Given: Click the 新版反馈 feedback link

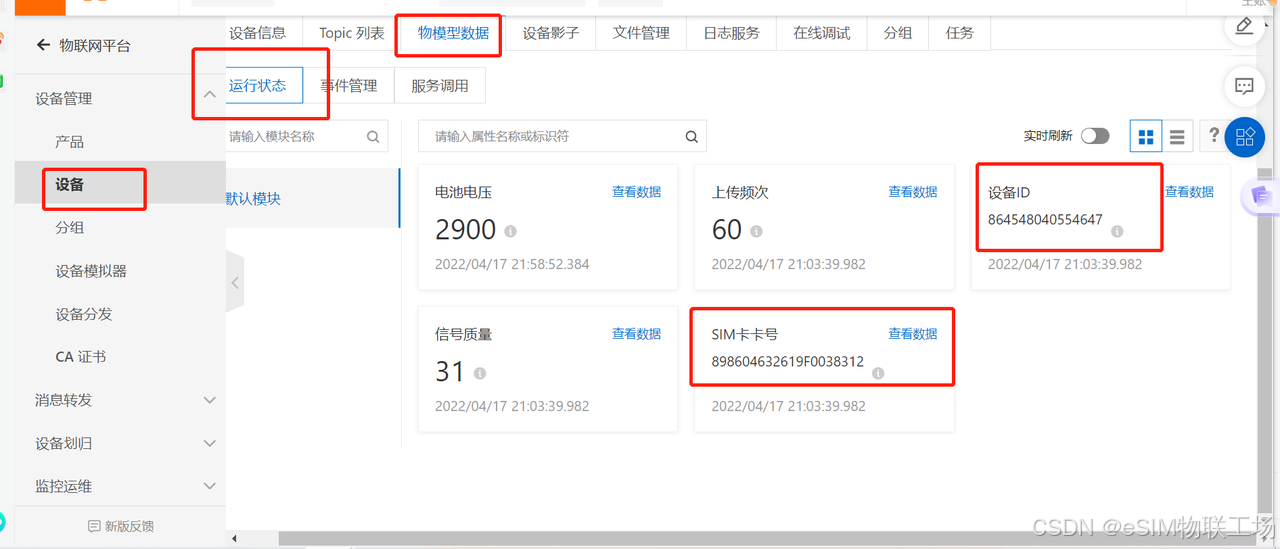Looking at the screenshot, I should pyautogui.click(x=121, y=526).
